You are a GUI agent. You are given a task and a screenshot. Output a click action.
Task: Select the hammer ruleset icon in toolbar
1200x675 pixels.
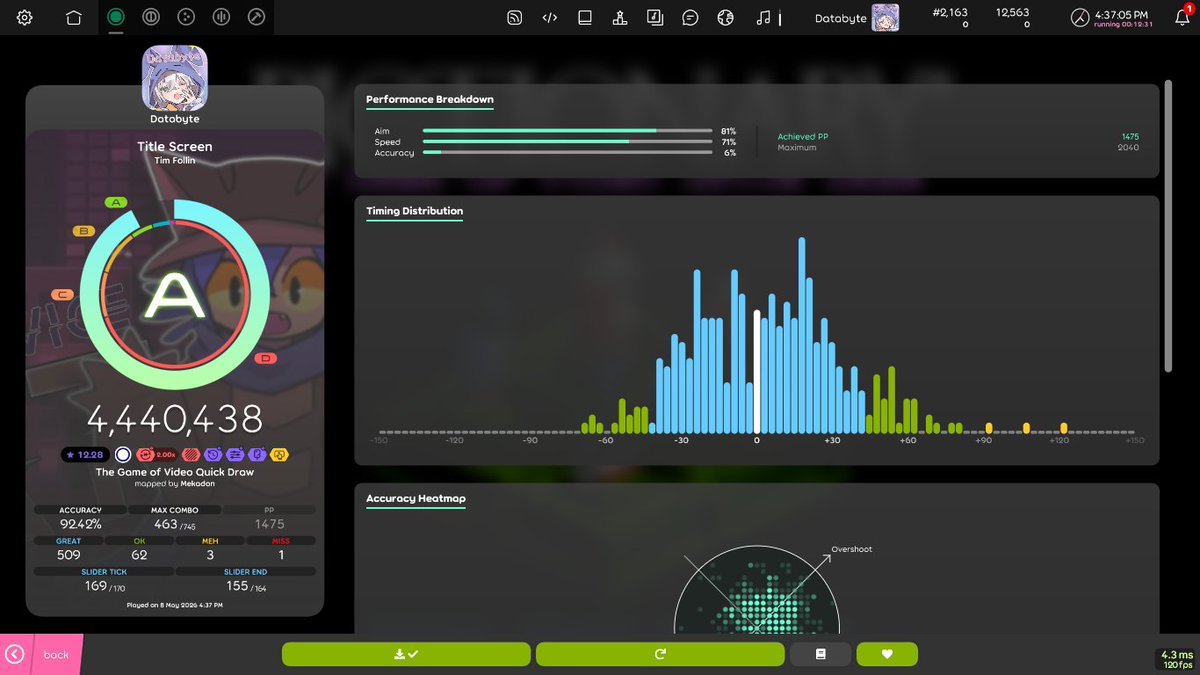coord(256,17)
